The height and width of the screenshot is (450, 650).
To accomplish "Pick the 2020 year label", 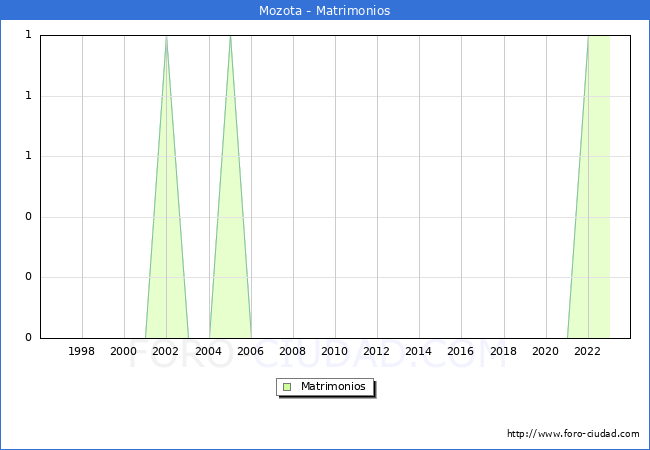I will coord(545,351).
